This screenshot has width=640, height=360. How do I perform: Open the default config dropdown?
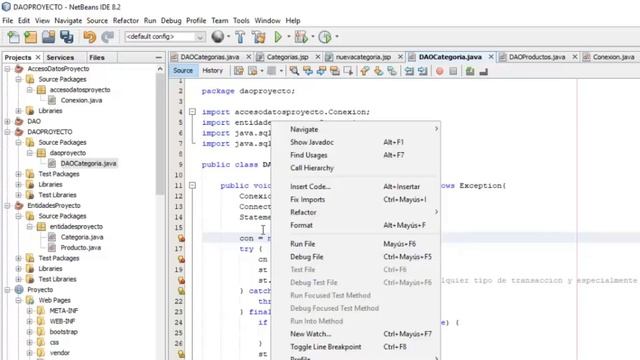click(x=200, y=37)
